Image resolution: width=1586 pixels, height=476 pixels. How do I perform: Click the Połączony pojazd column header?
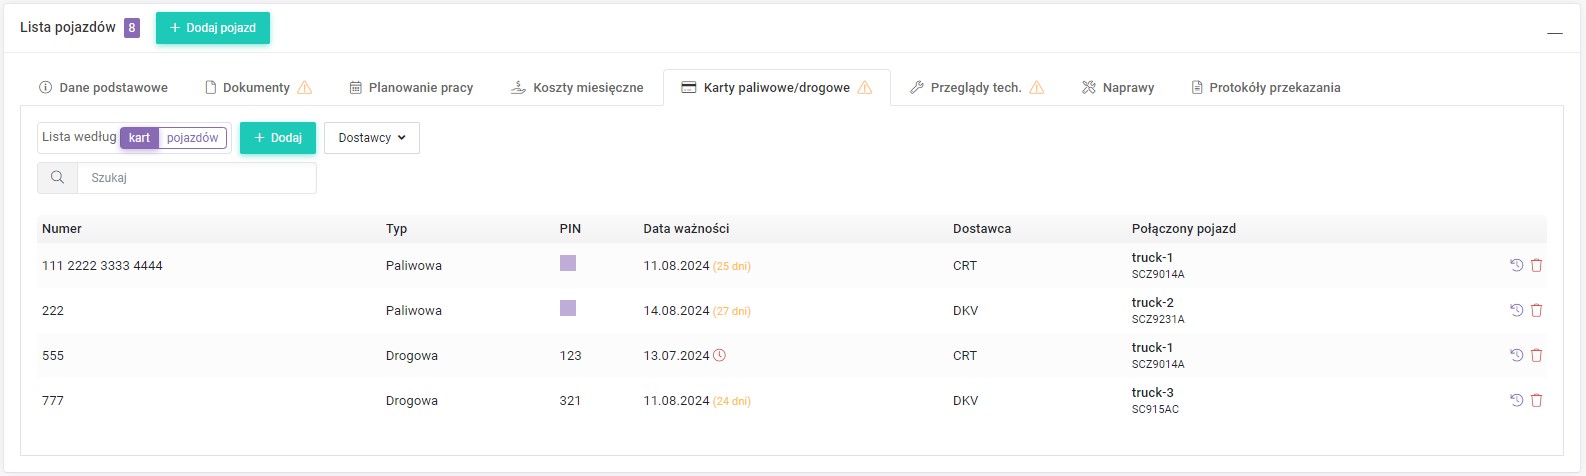coord(1184,228)
